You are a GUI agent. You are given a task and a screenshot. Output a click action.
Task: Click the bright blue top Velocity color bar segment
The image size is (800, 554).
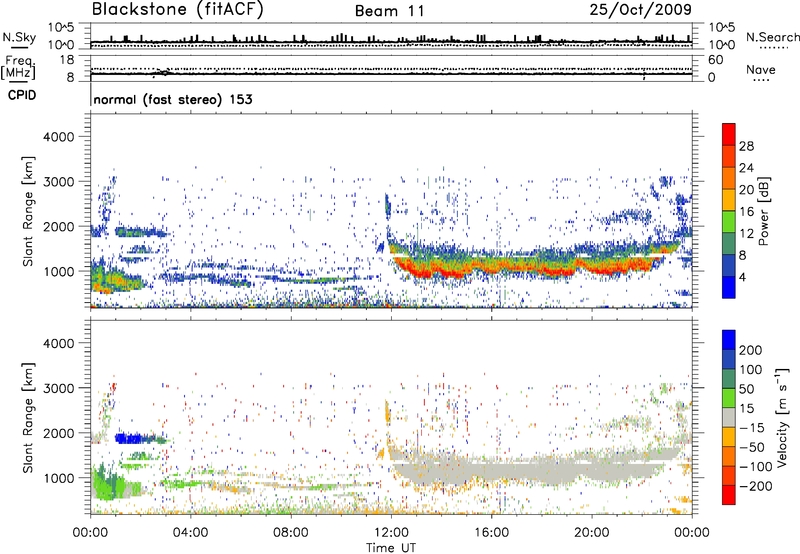[729, 340]
